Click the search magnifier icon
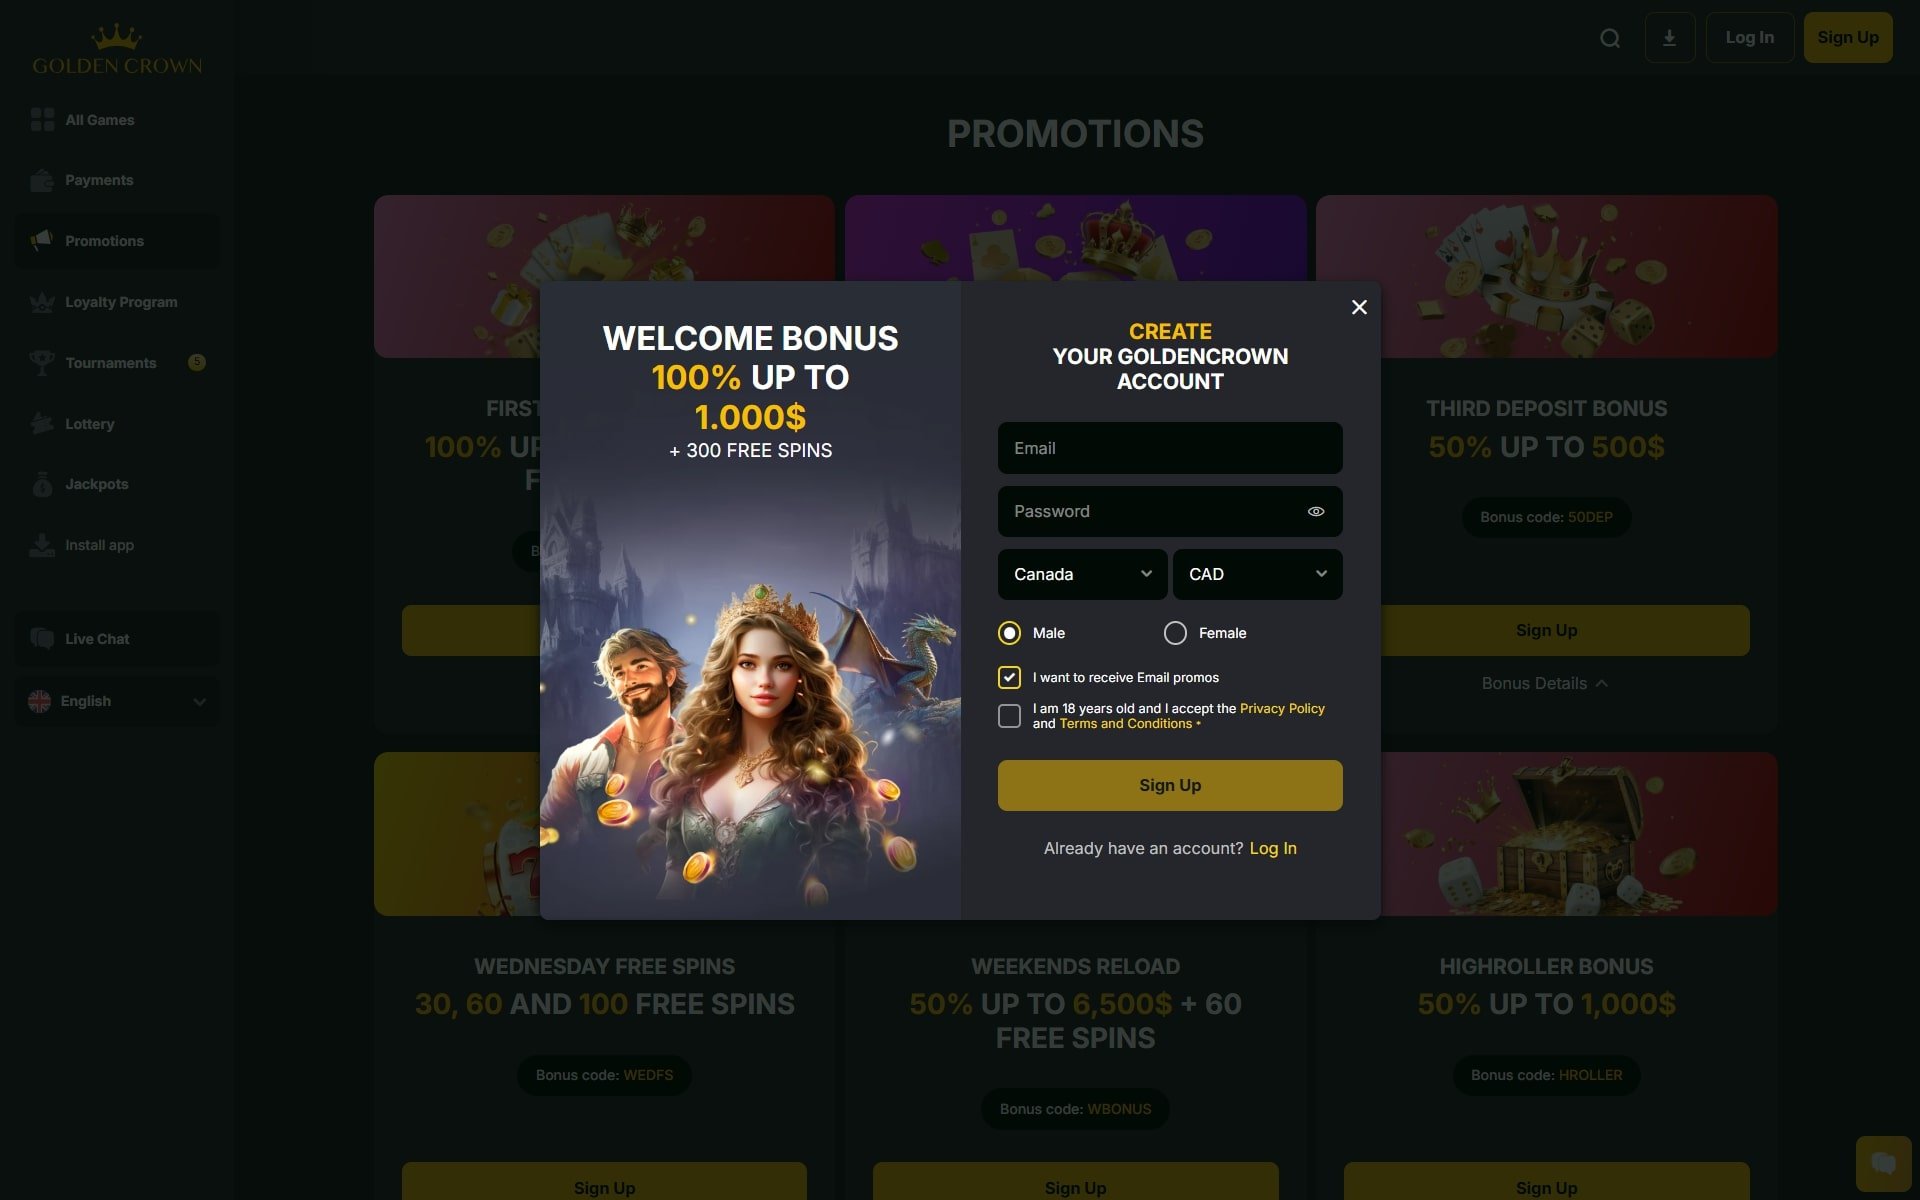1920x1200 pixels. (x=1610, y=38)
